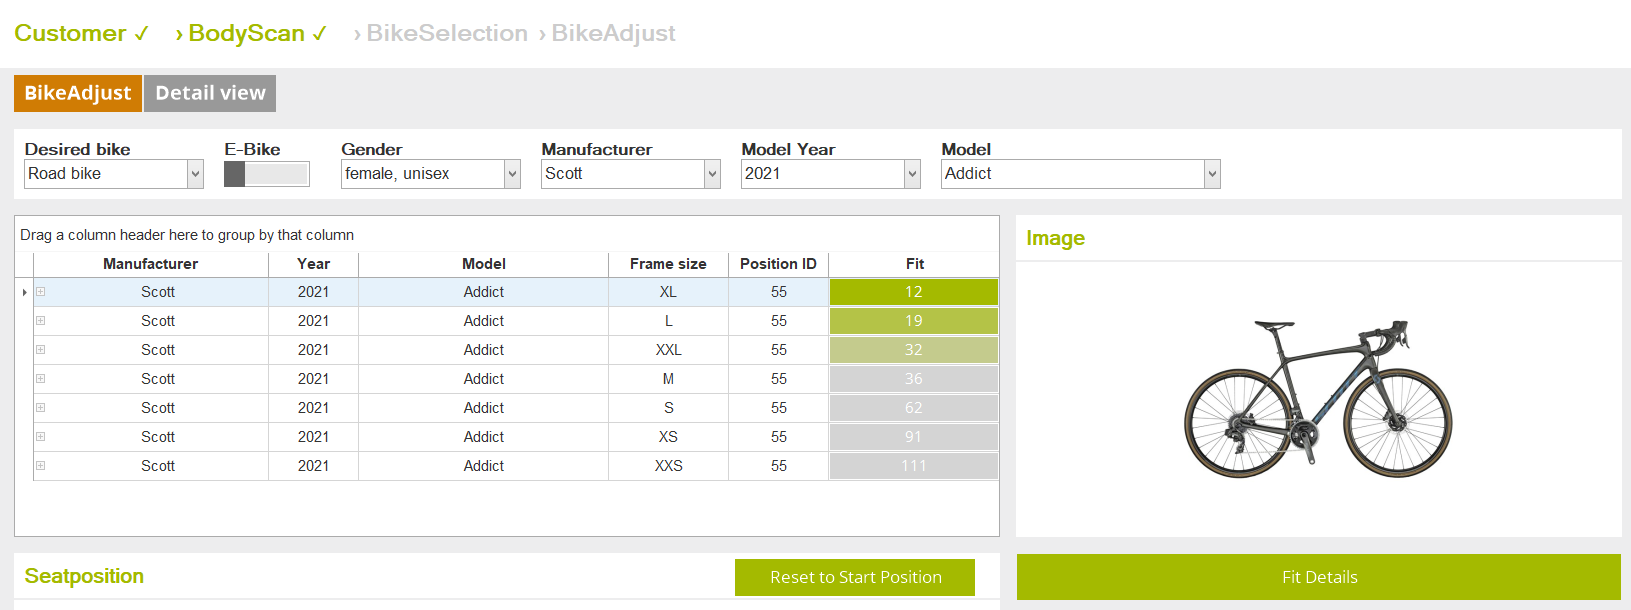Select the XXS frame size cell
The height and width of the screenshot is (610, 1631).
(x=668, y=466)
